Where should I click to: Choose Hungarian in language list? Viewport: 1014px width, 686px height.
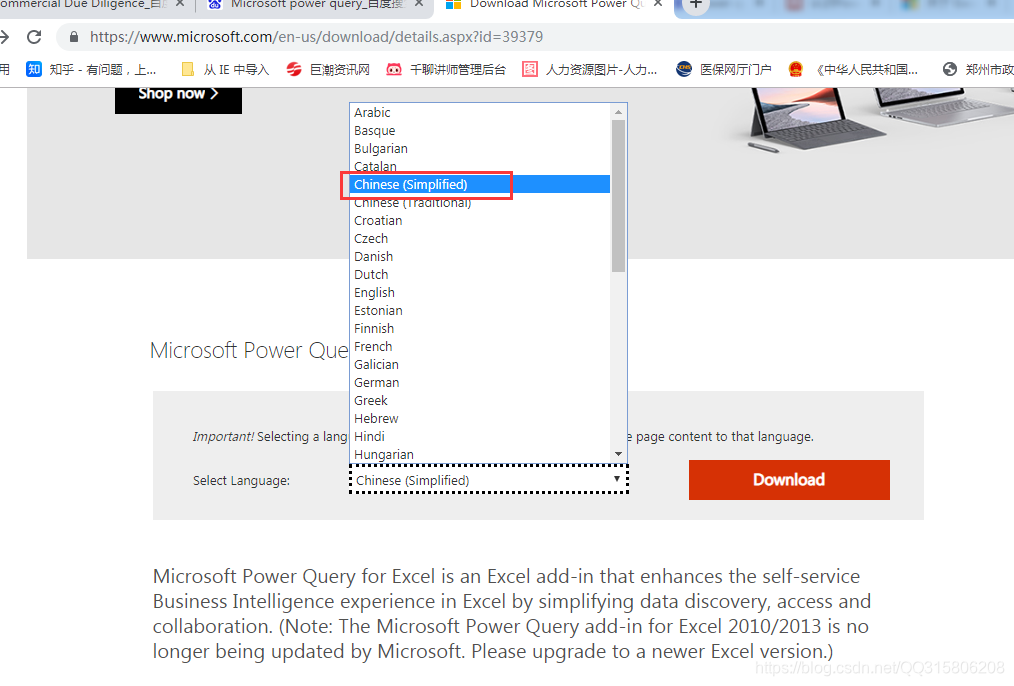click(479, 455)
